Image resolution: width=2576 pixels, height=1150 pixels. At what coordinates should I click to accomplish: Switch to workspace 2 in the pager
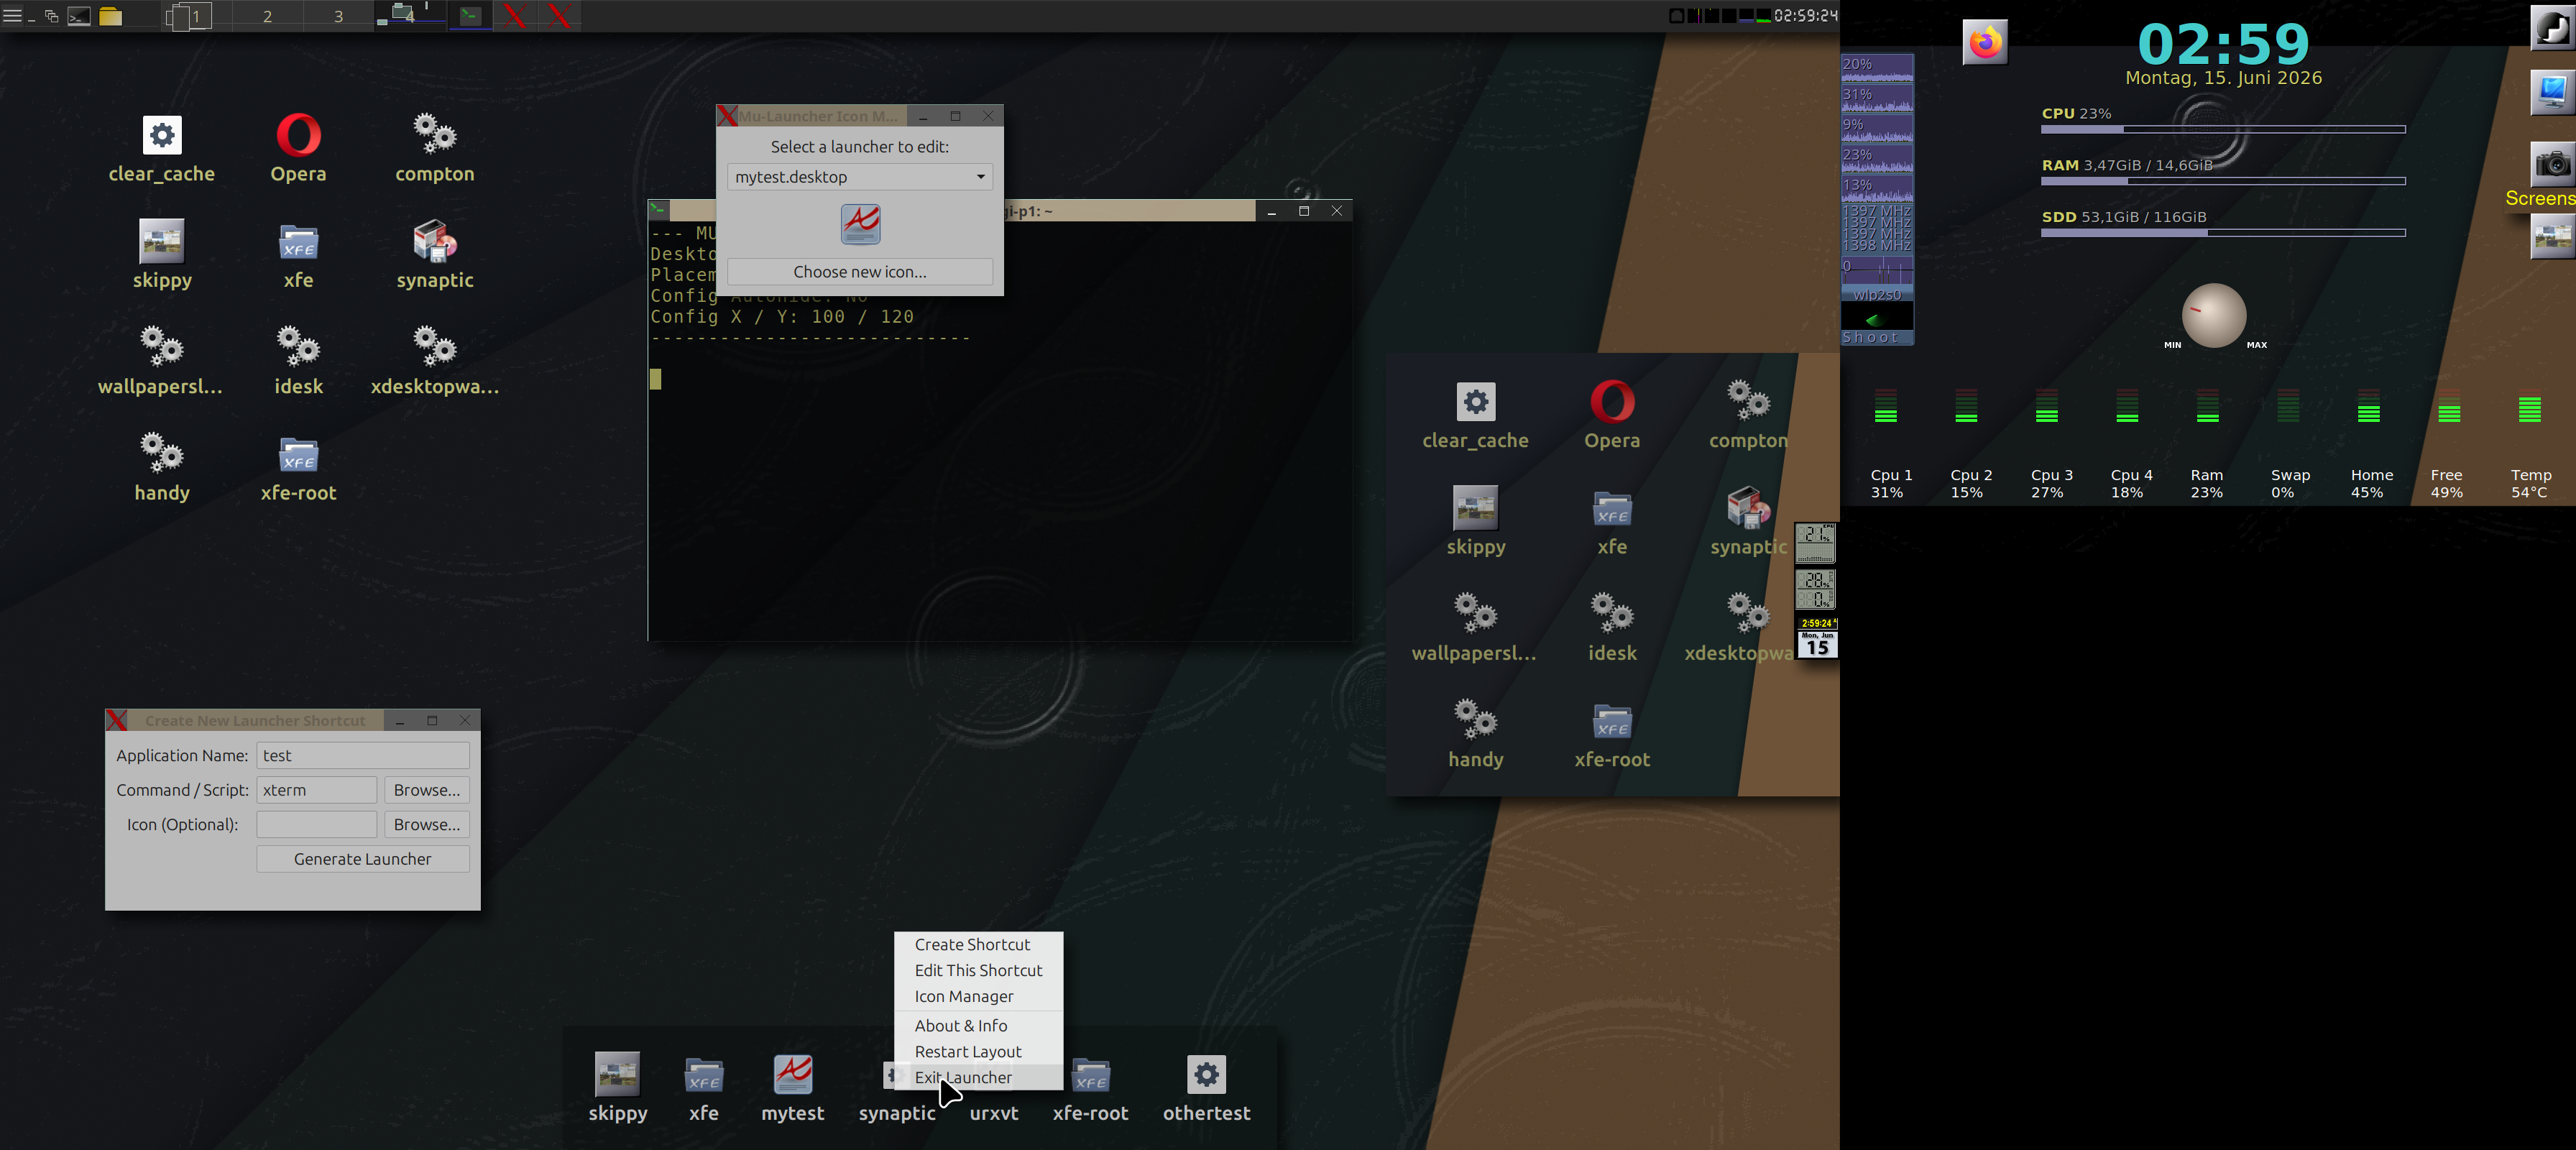(x=267, y=16)
